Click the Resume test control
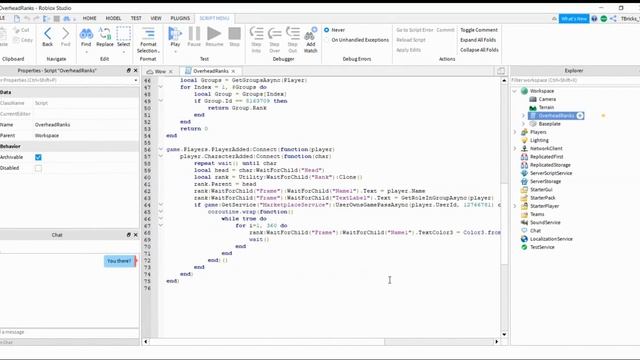 point(214,34)
